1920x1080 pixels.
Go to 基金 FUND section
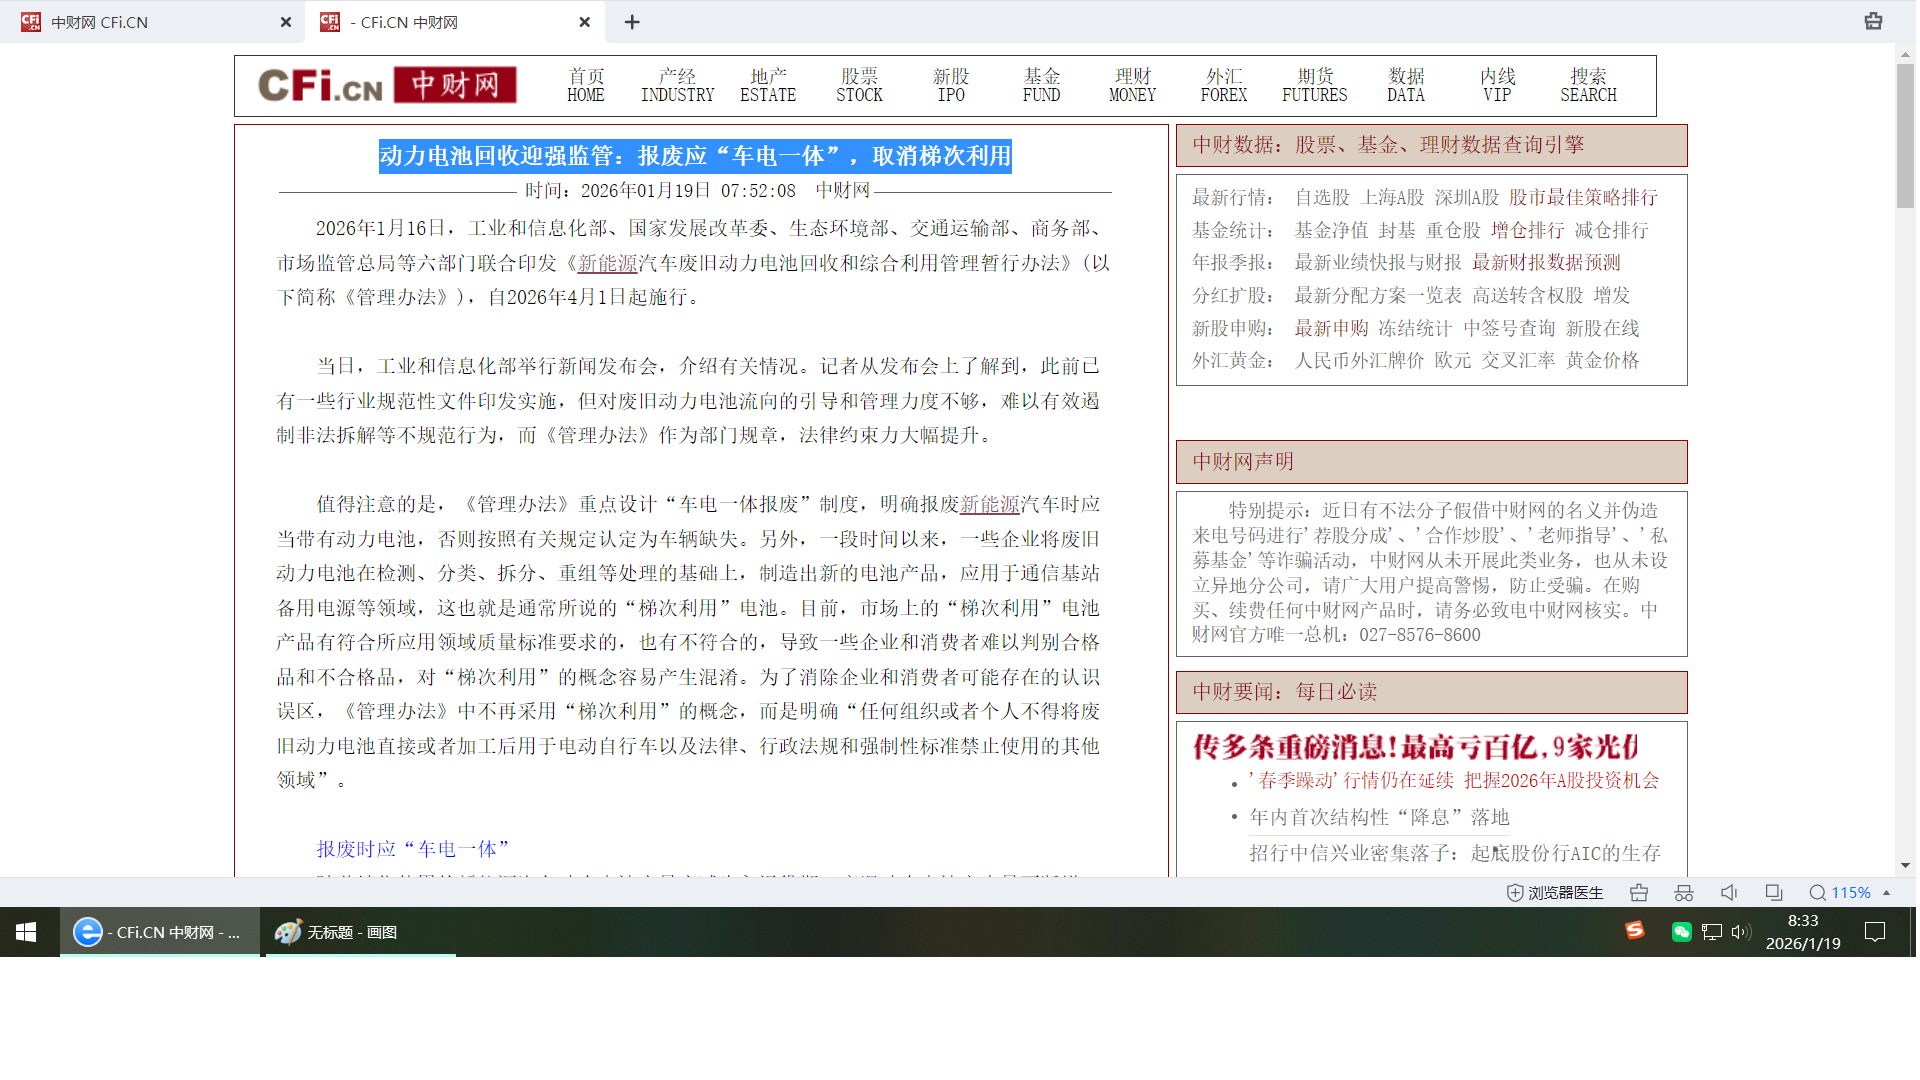coord(1041,85)
